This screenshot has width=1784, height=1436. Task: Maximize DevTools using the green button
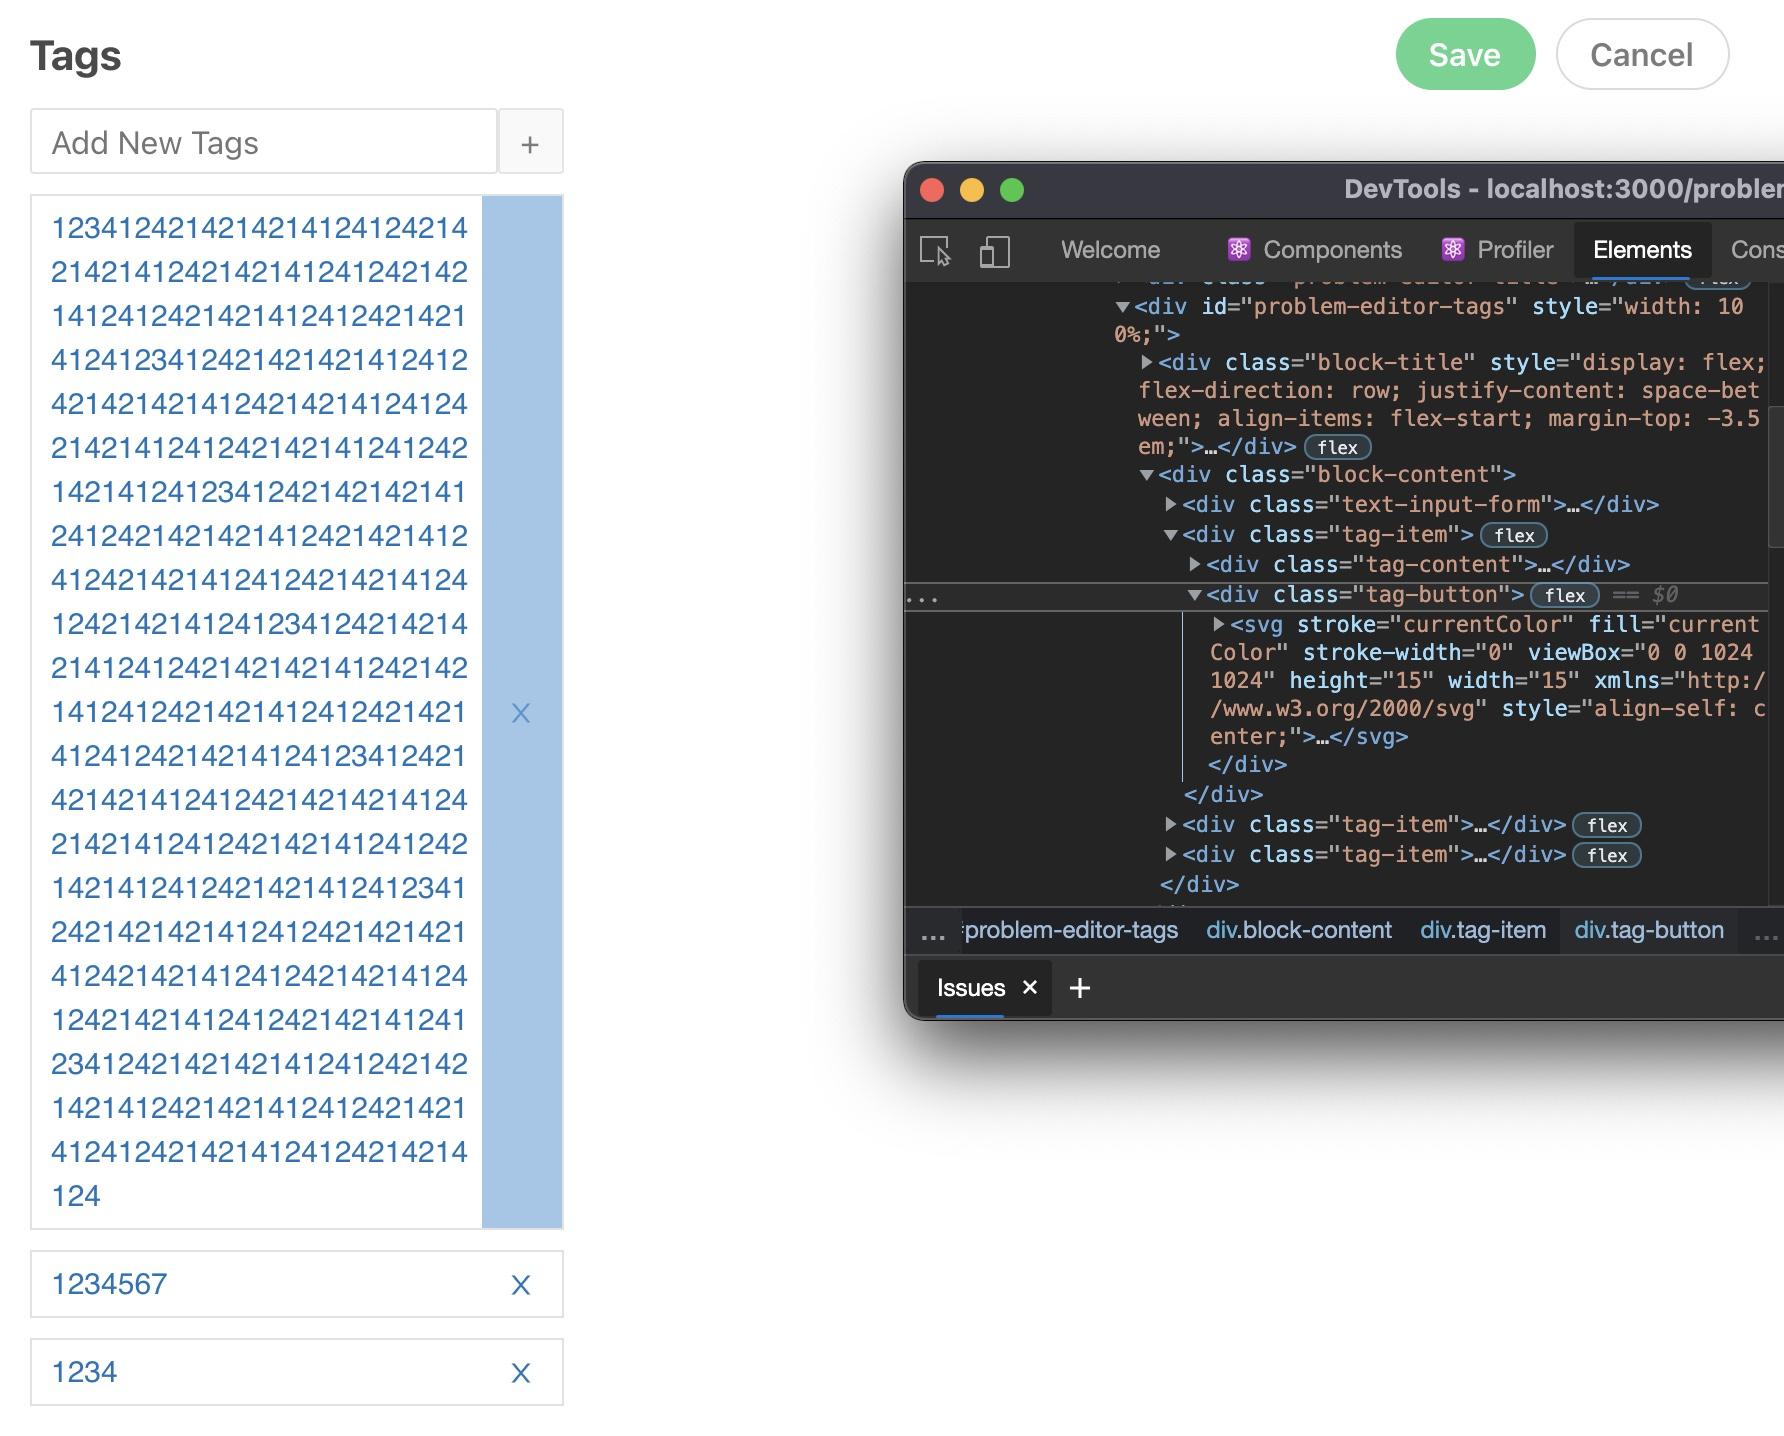1012,190
